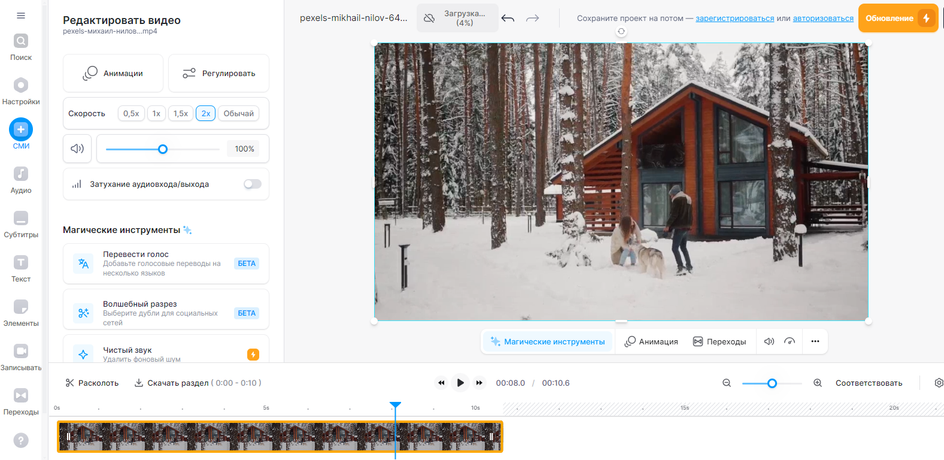This screenshot has width=944, height=460.
Task: Click the undo arrow icon
Action: [508, 18]
